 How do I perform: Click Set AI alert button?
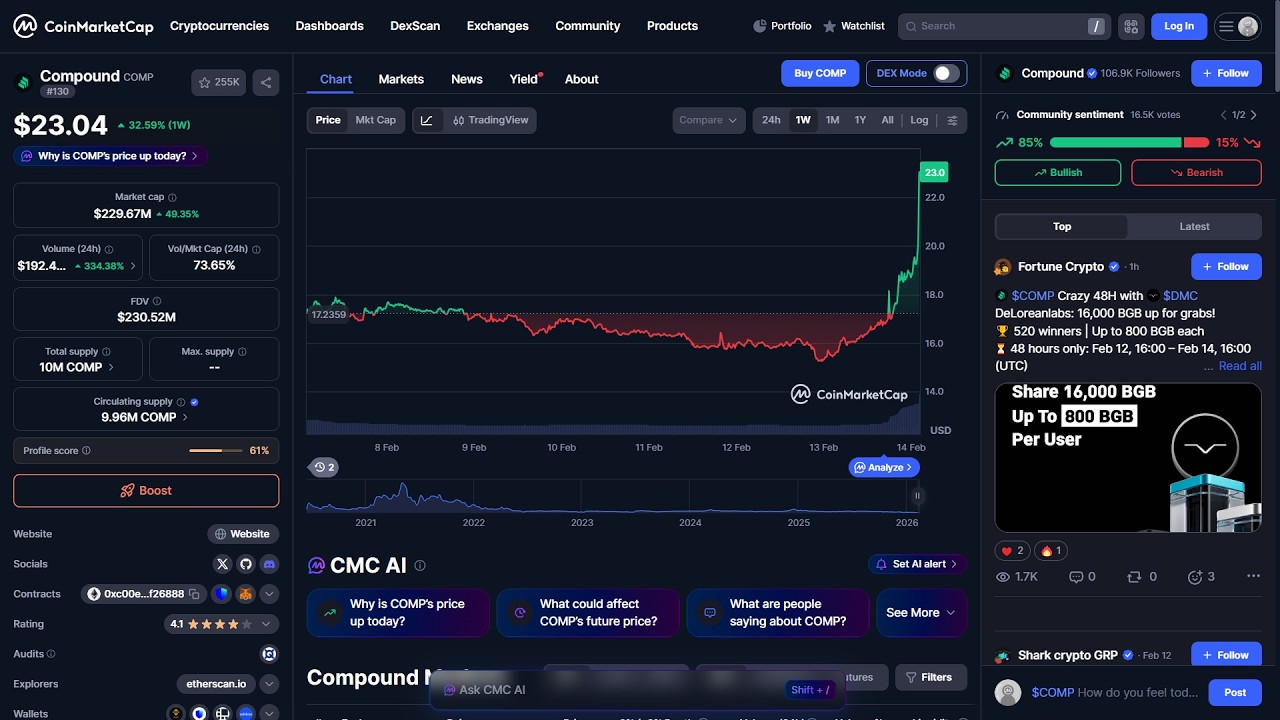(x=917, y=564)
